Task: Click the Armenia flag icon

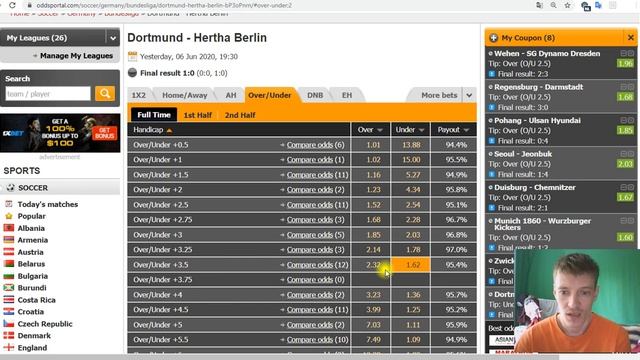Action: coord(9,240)
